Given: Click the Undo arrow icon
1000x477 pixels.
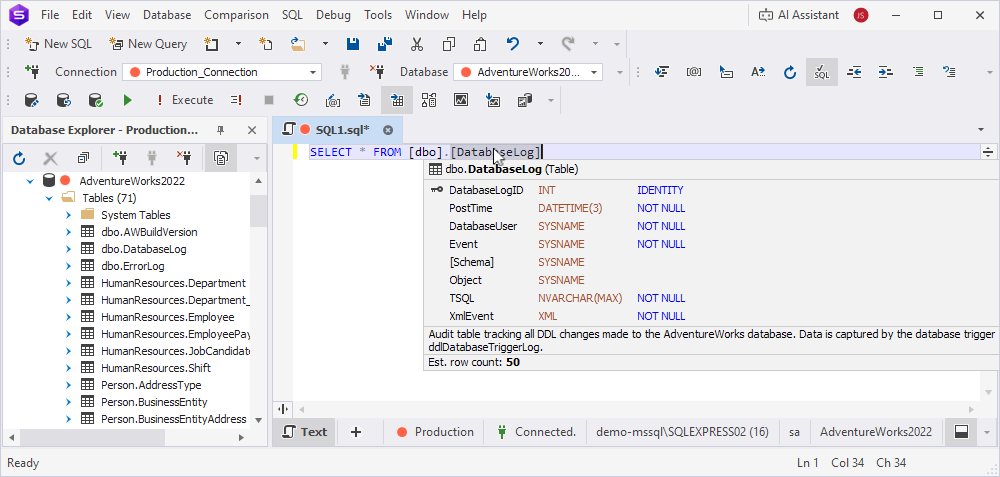Looking at the screenshot, I should pos(513,44).
